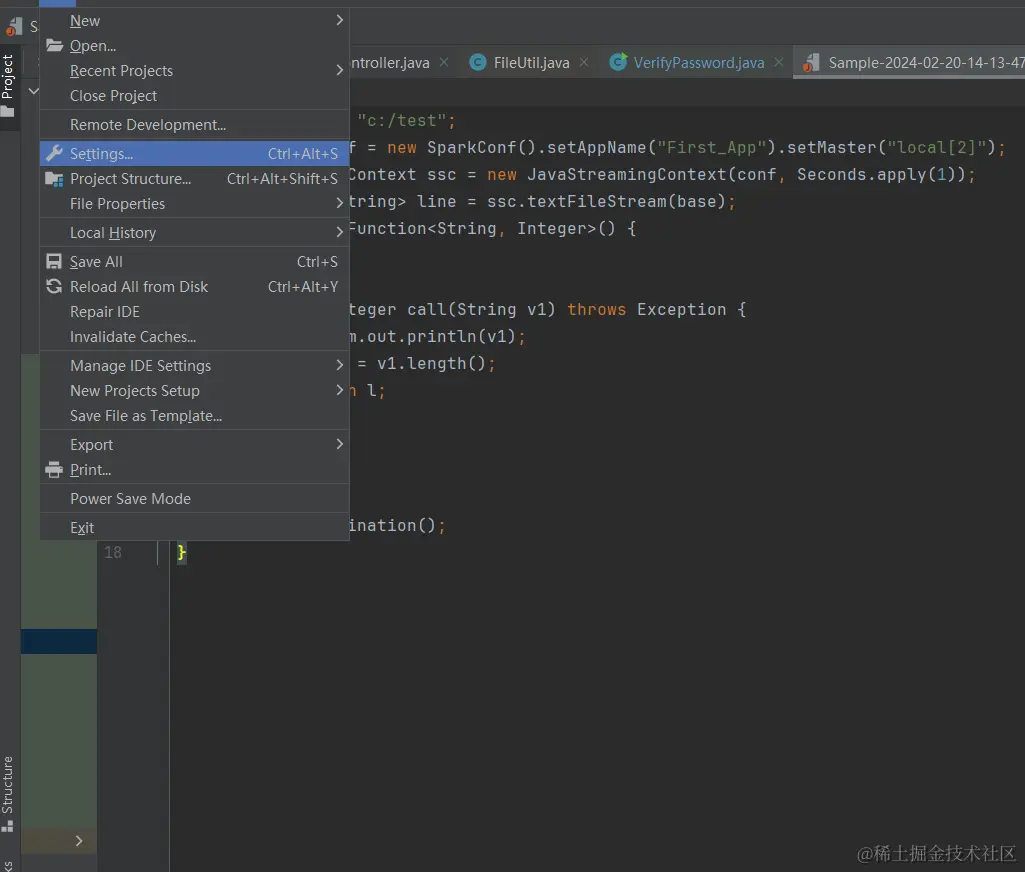Choose Close Project

coord(194,96)
